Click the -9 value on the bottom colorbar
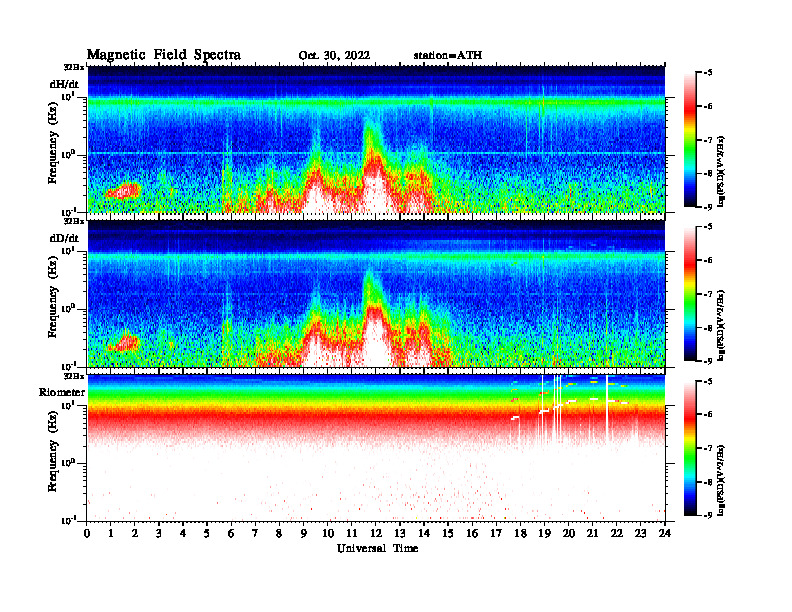 707,515
